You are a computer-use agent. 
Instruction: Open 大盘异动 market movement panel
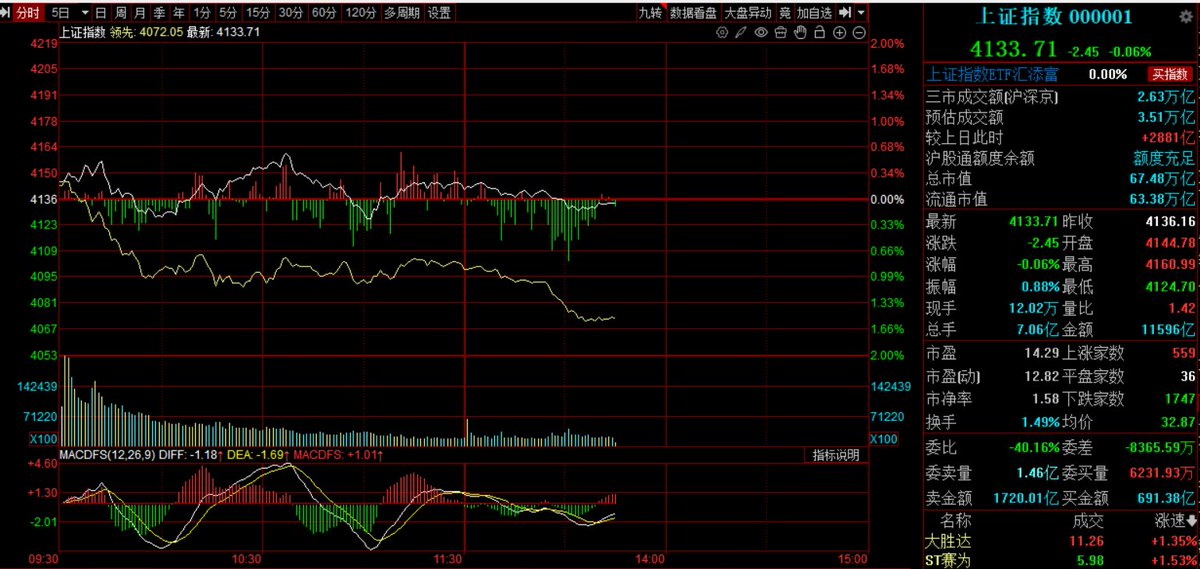tap(747, 13)
